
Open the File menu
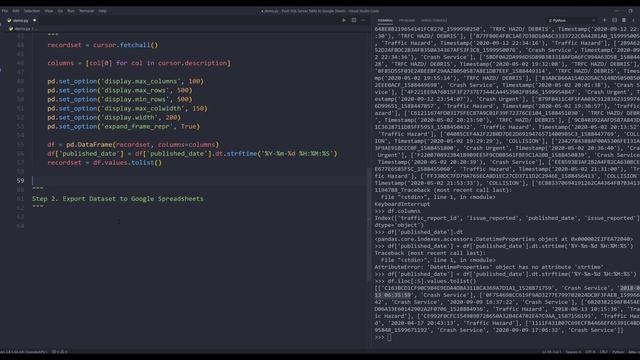[5, 11]
